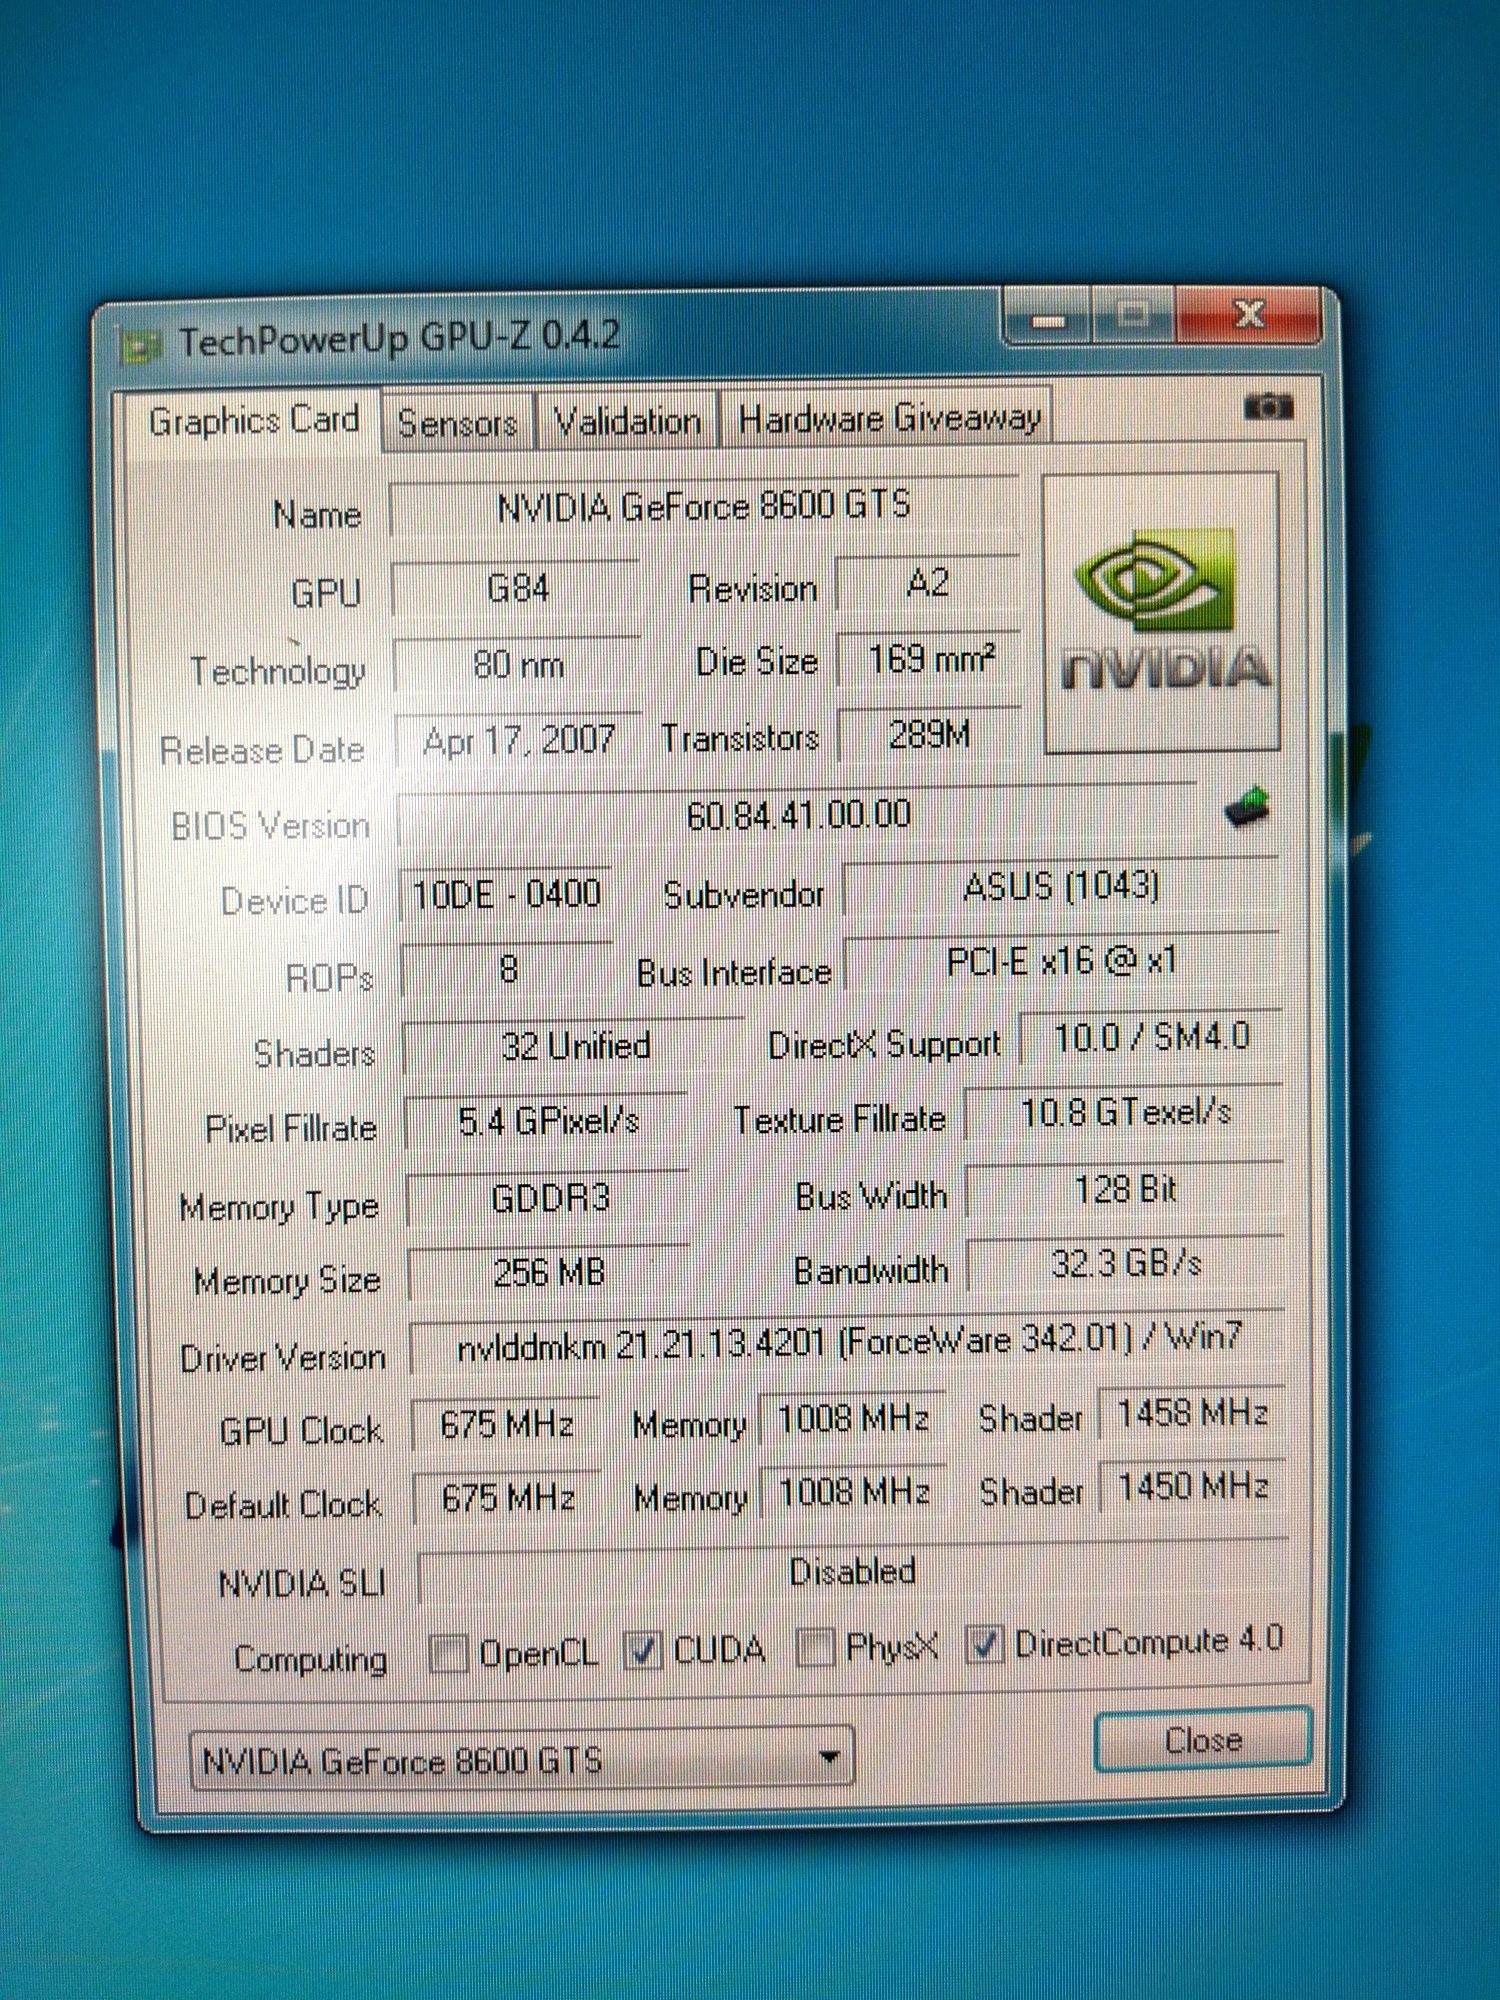
Task: Click the screenshot camera icon
Action: click(1268, 407)
